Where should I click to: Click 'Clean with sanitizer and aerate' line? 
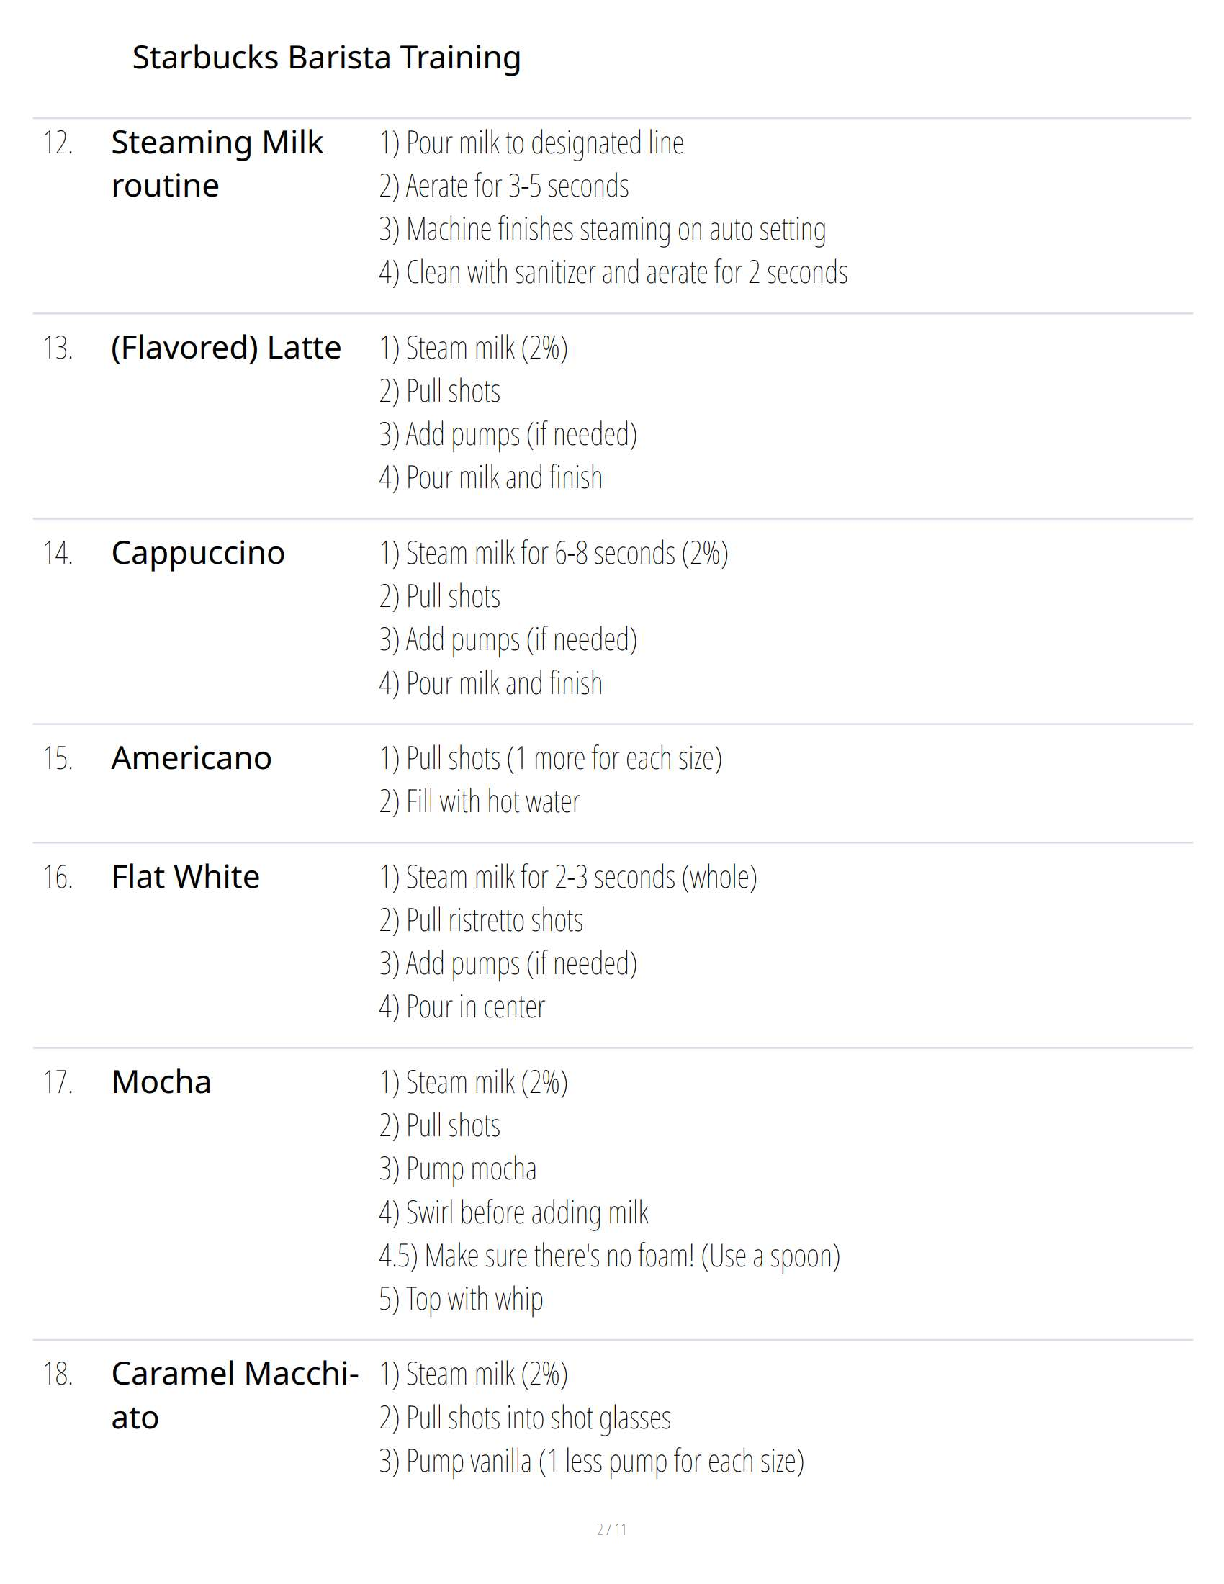point(613,273)
